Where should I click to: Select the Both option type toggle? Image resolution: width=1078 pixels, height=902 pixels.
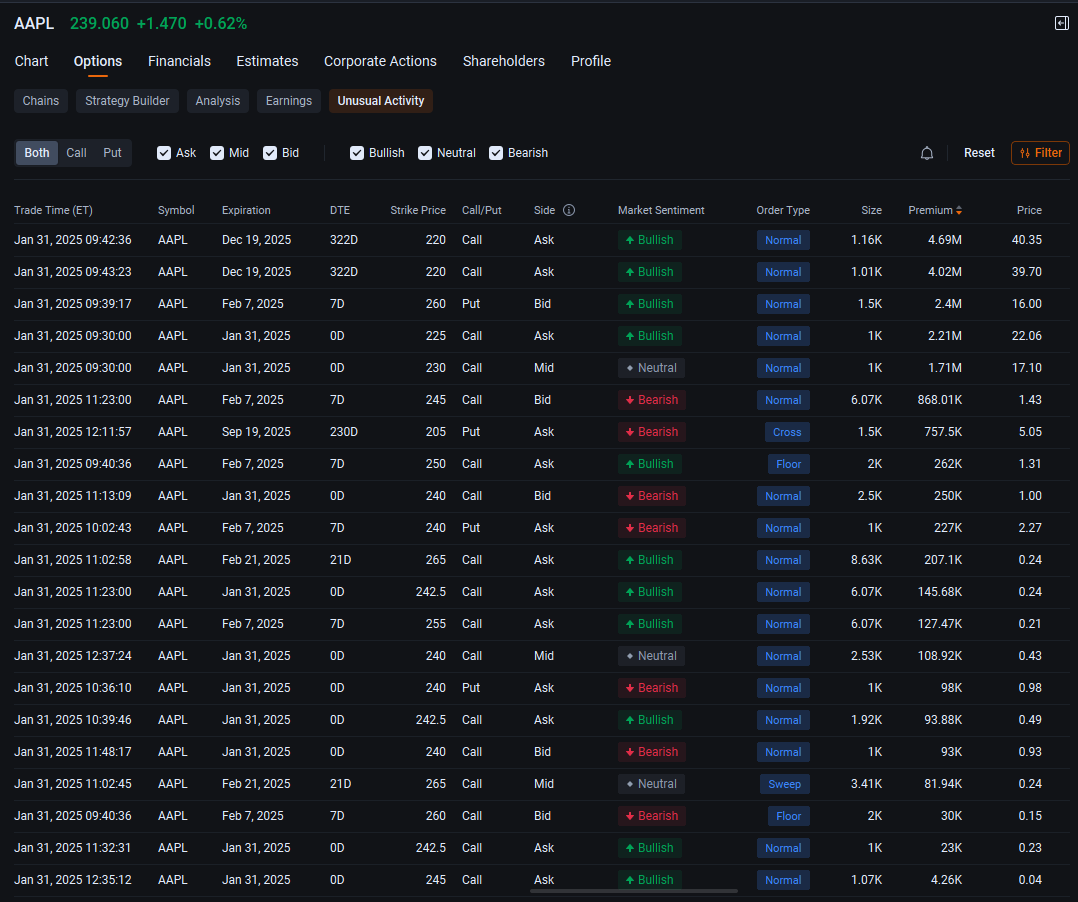(x=37, y=153)
